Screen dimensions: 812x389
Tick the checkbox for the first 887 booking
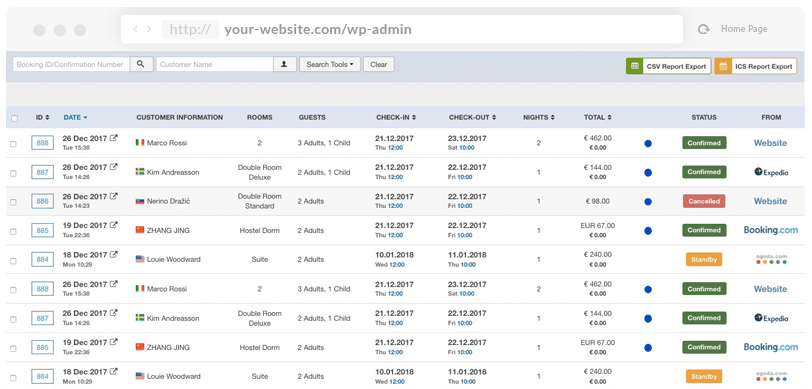tap(13, 173)
